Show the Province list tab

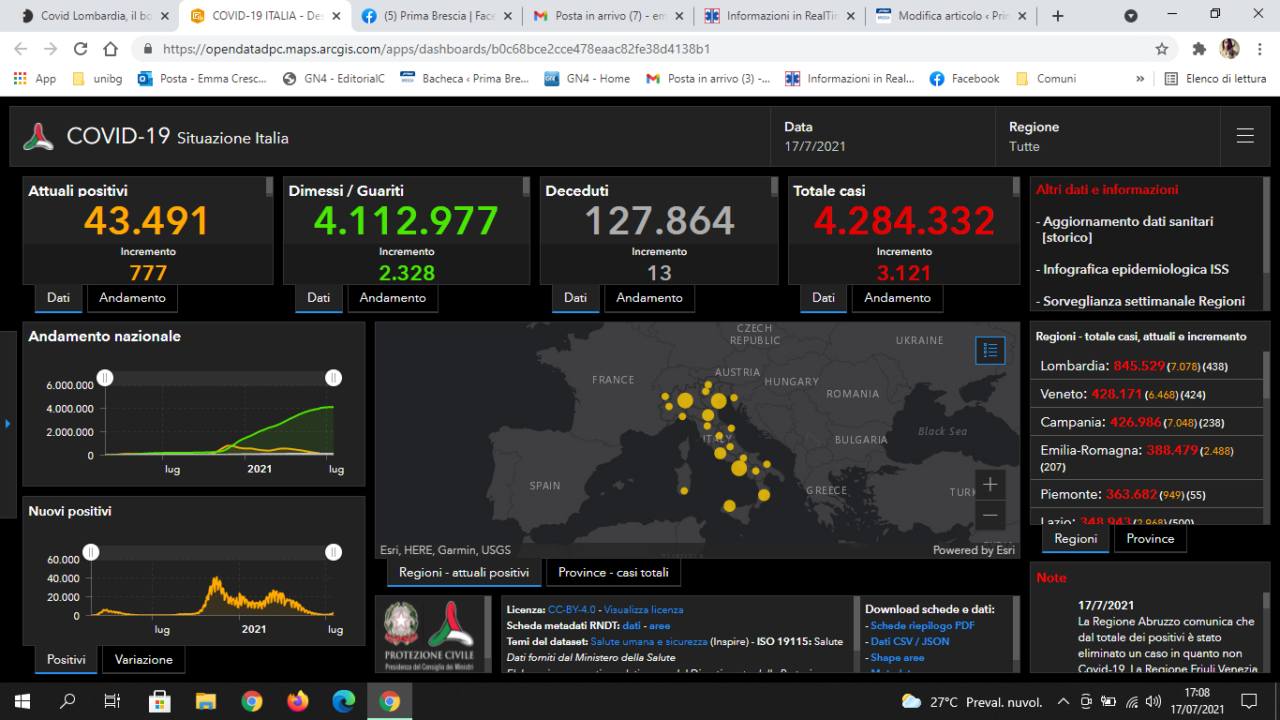click(x=1150, y=539)
